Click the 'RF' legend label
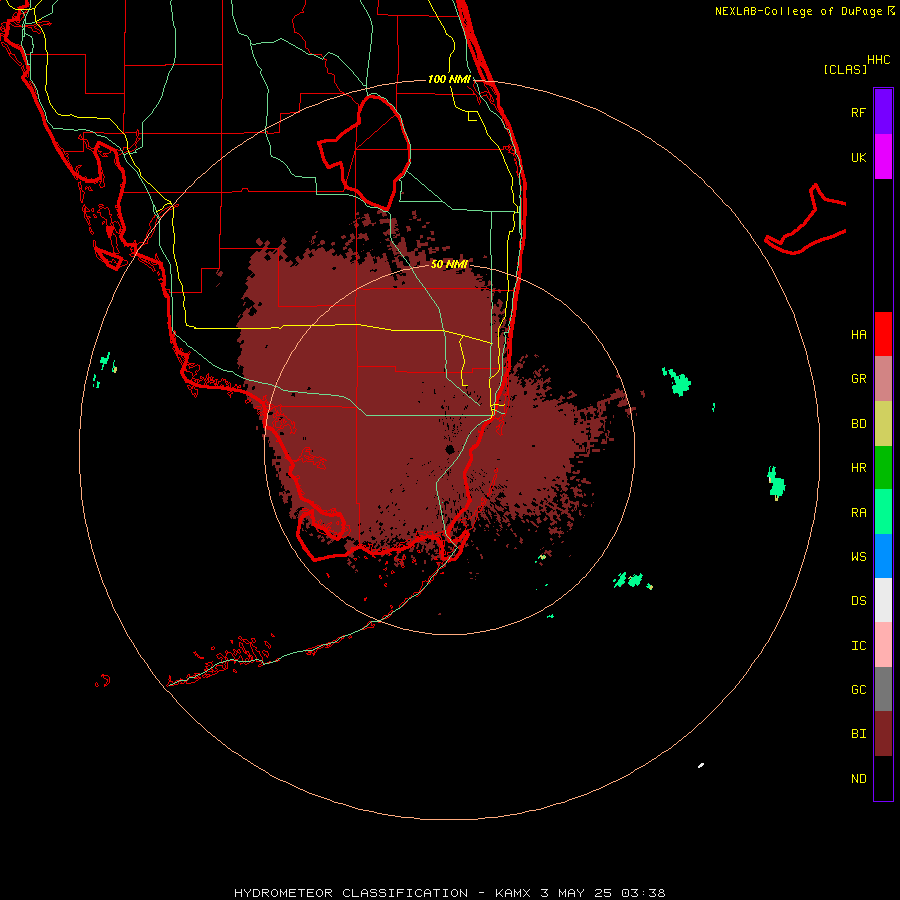 pyautogui.click(x=858, y=112)
